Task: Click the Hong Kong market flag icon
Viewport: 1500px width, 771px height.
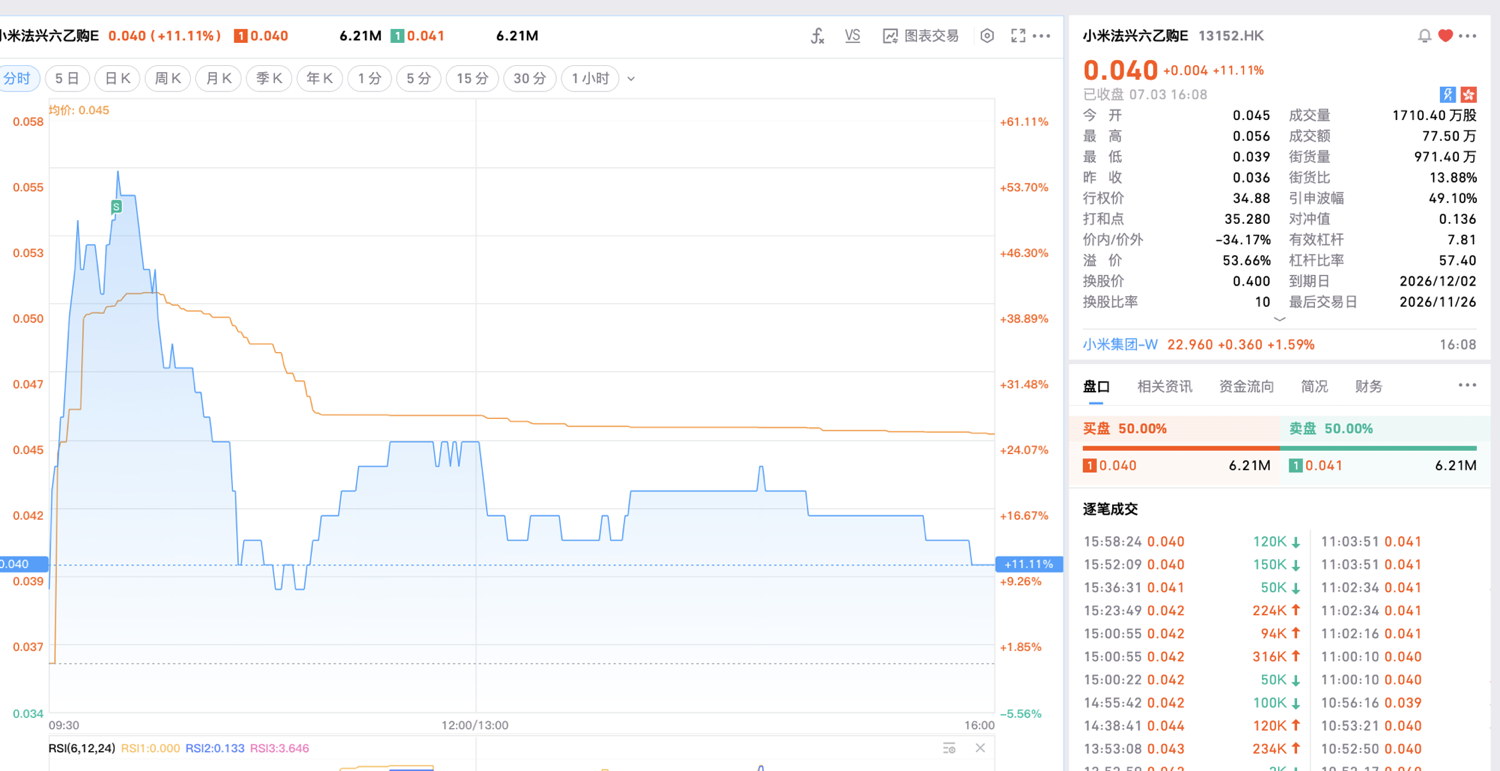Action: [1468, 94]
